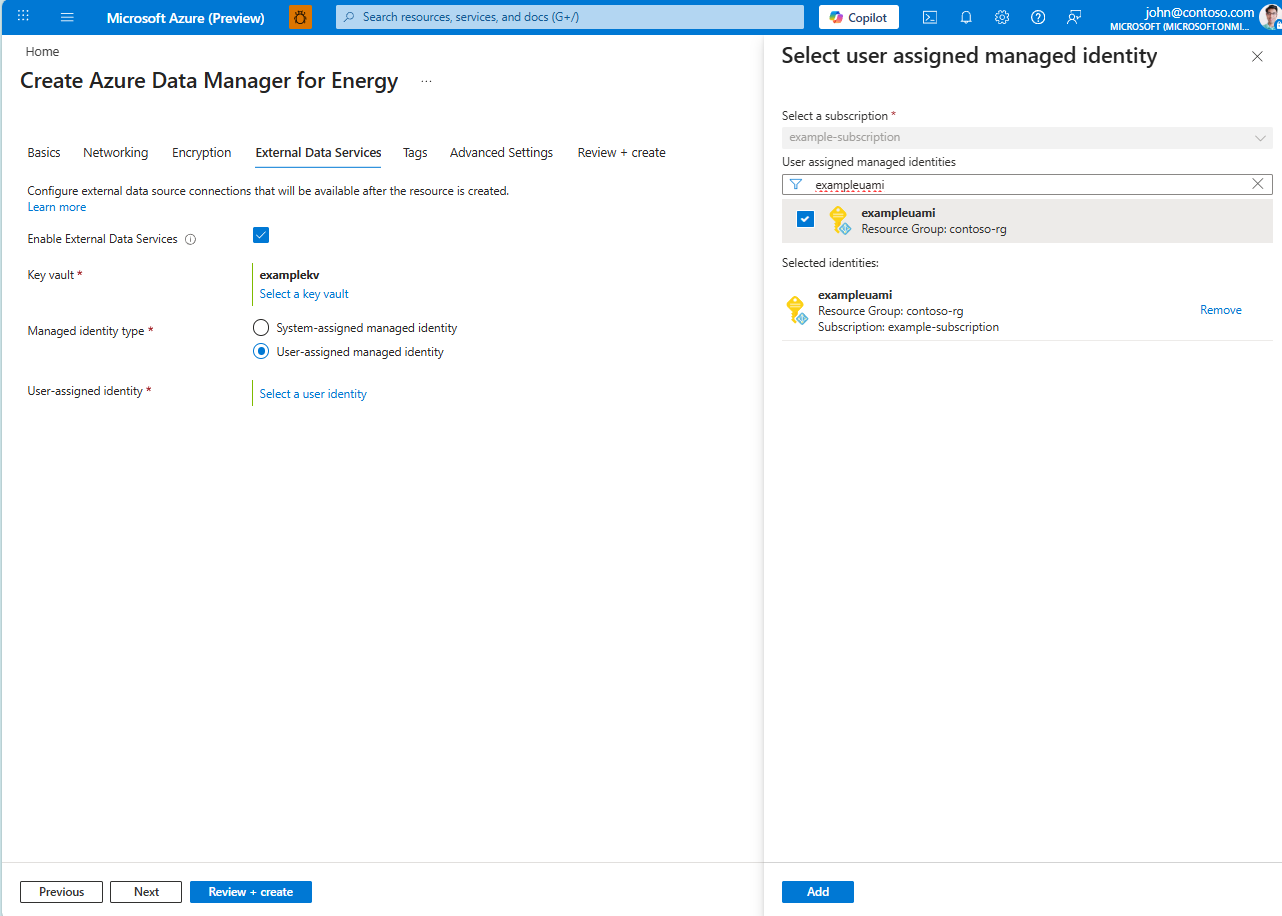
Task: Open the portal Settings gear icon
Action: [x=1002, y=17]
